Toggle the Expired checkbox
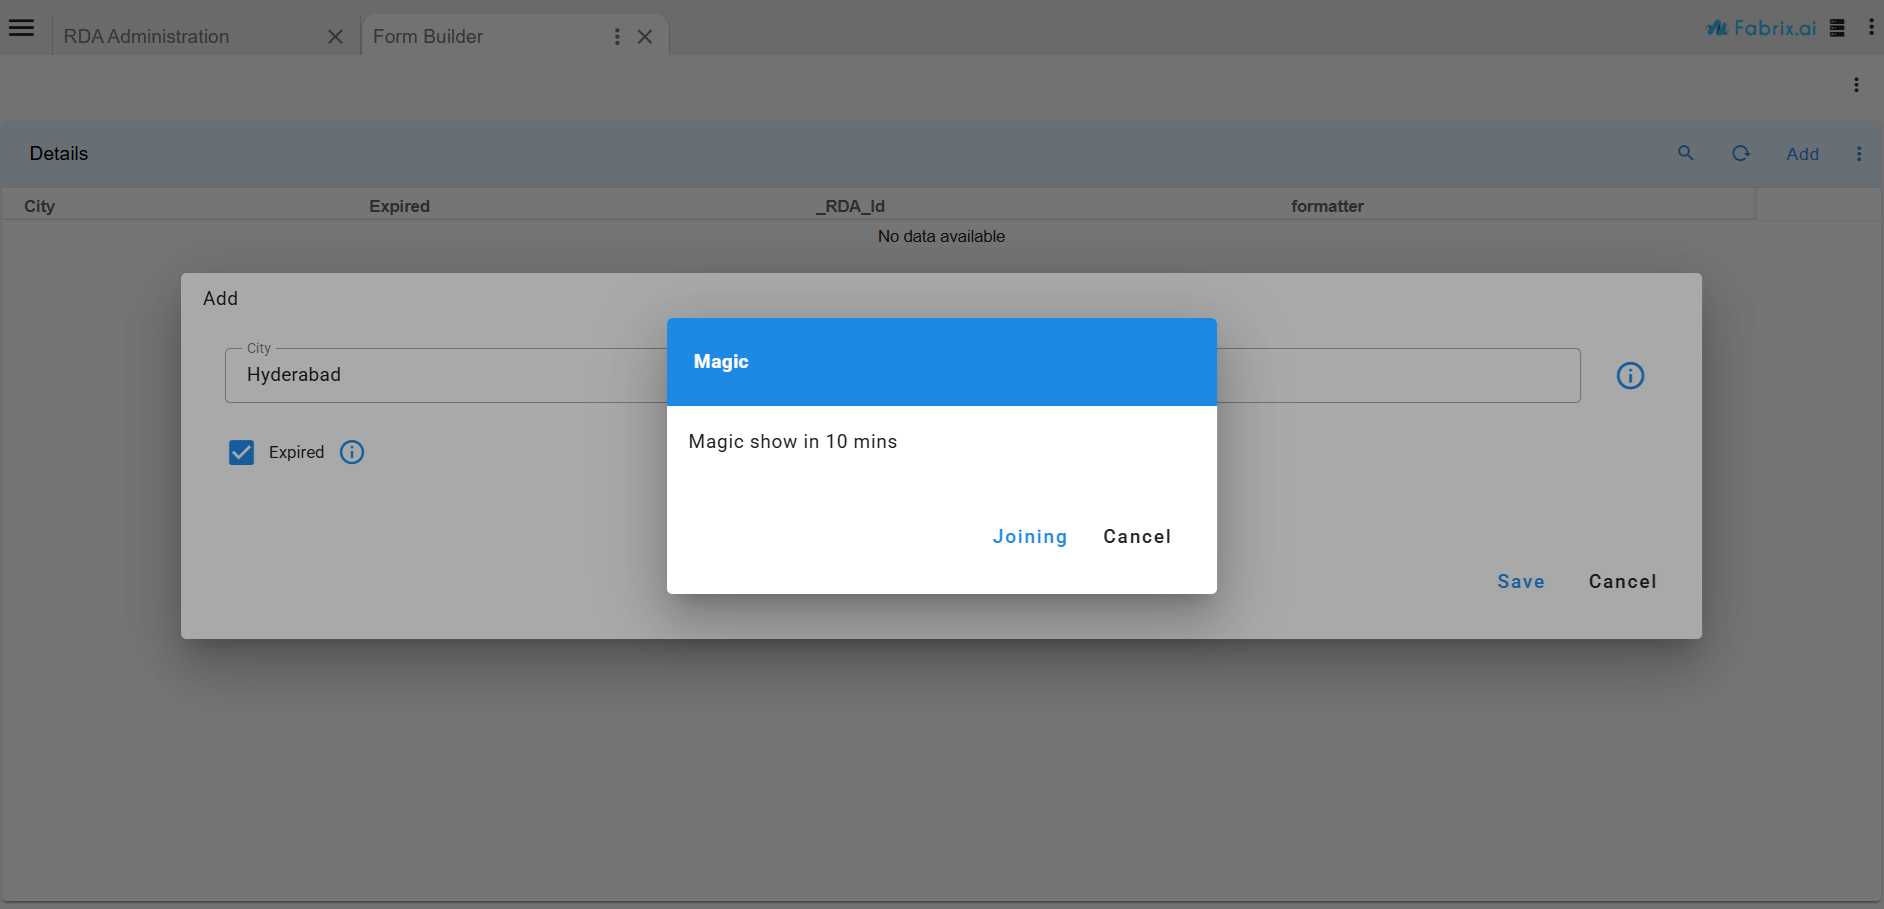 tap(241, 453)
